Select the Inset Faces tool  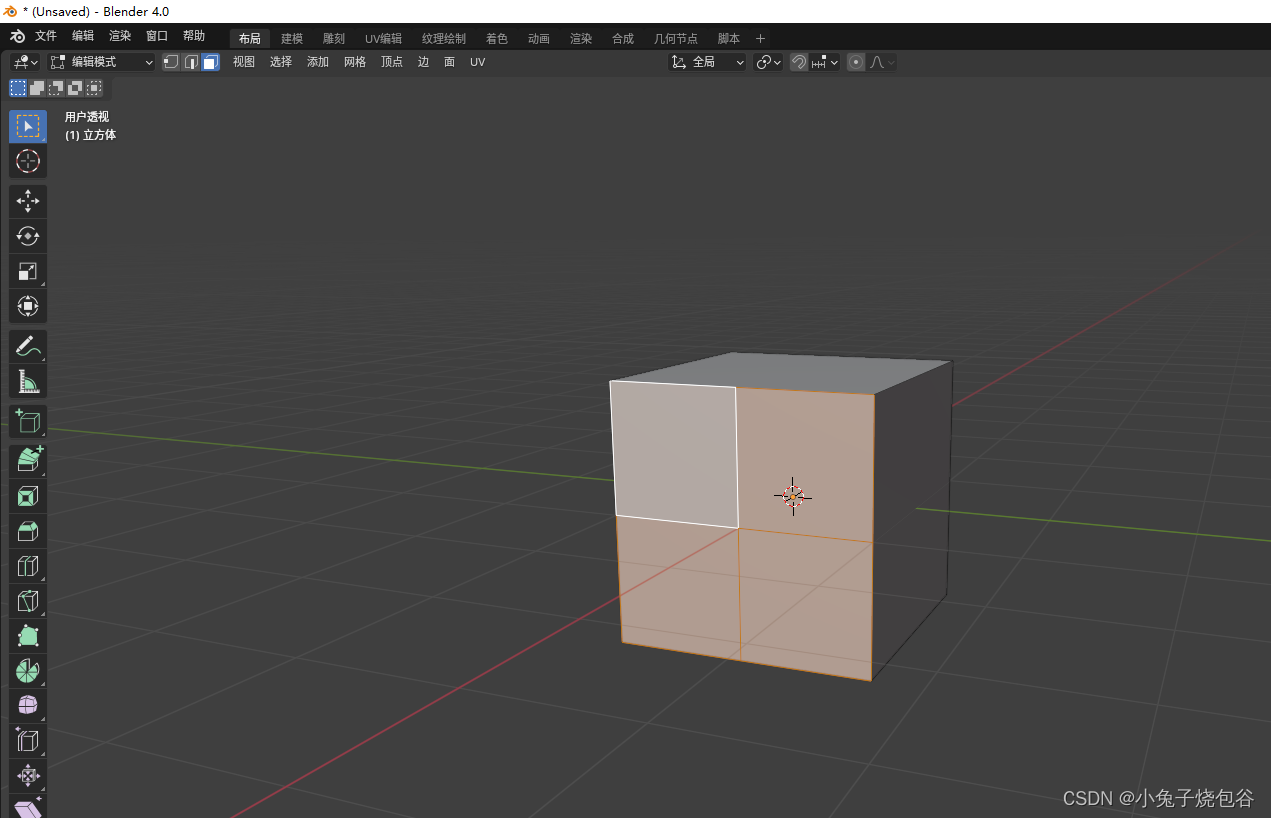[28, 496]
